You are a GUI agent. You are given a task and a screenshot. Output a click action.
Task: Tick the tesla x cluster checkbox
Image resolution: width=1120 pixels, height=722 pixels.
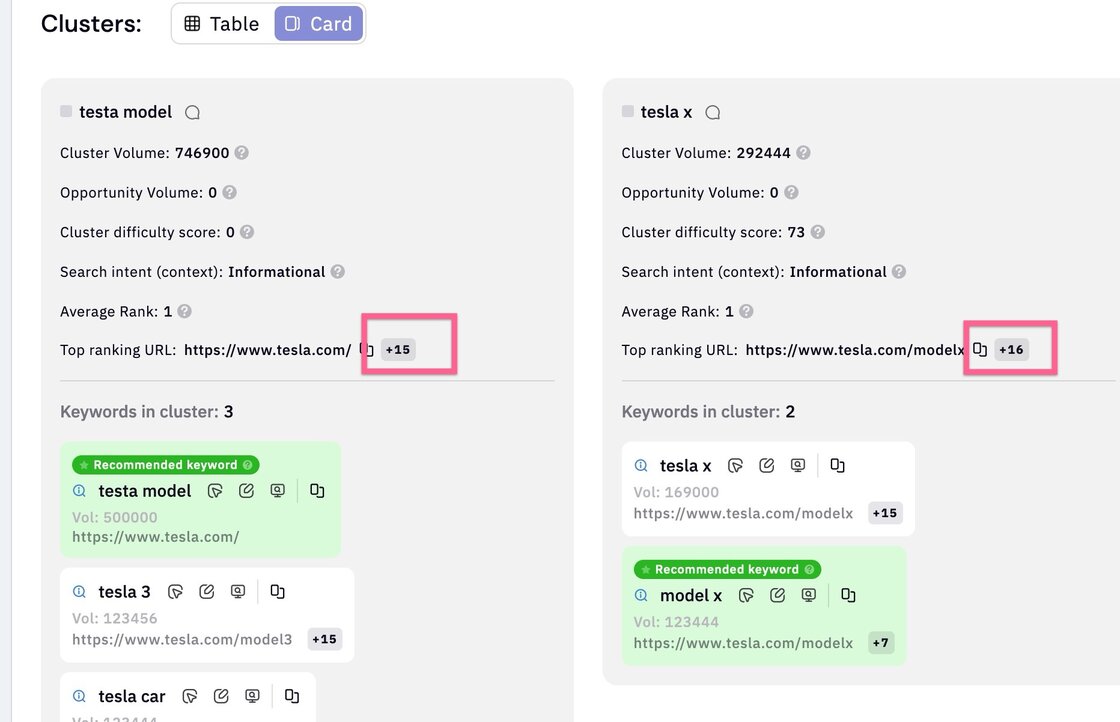(628, 111)
